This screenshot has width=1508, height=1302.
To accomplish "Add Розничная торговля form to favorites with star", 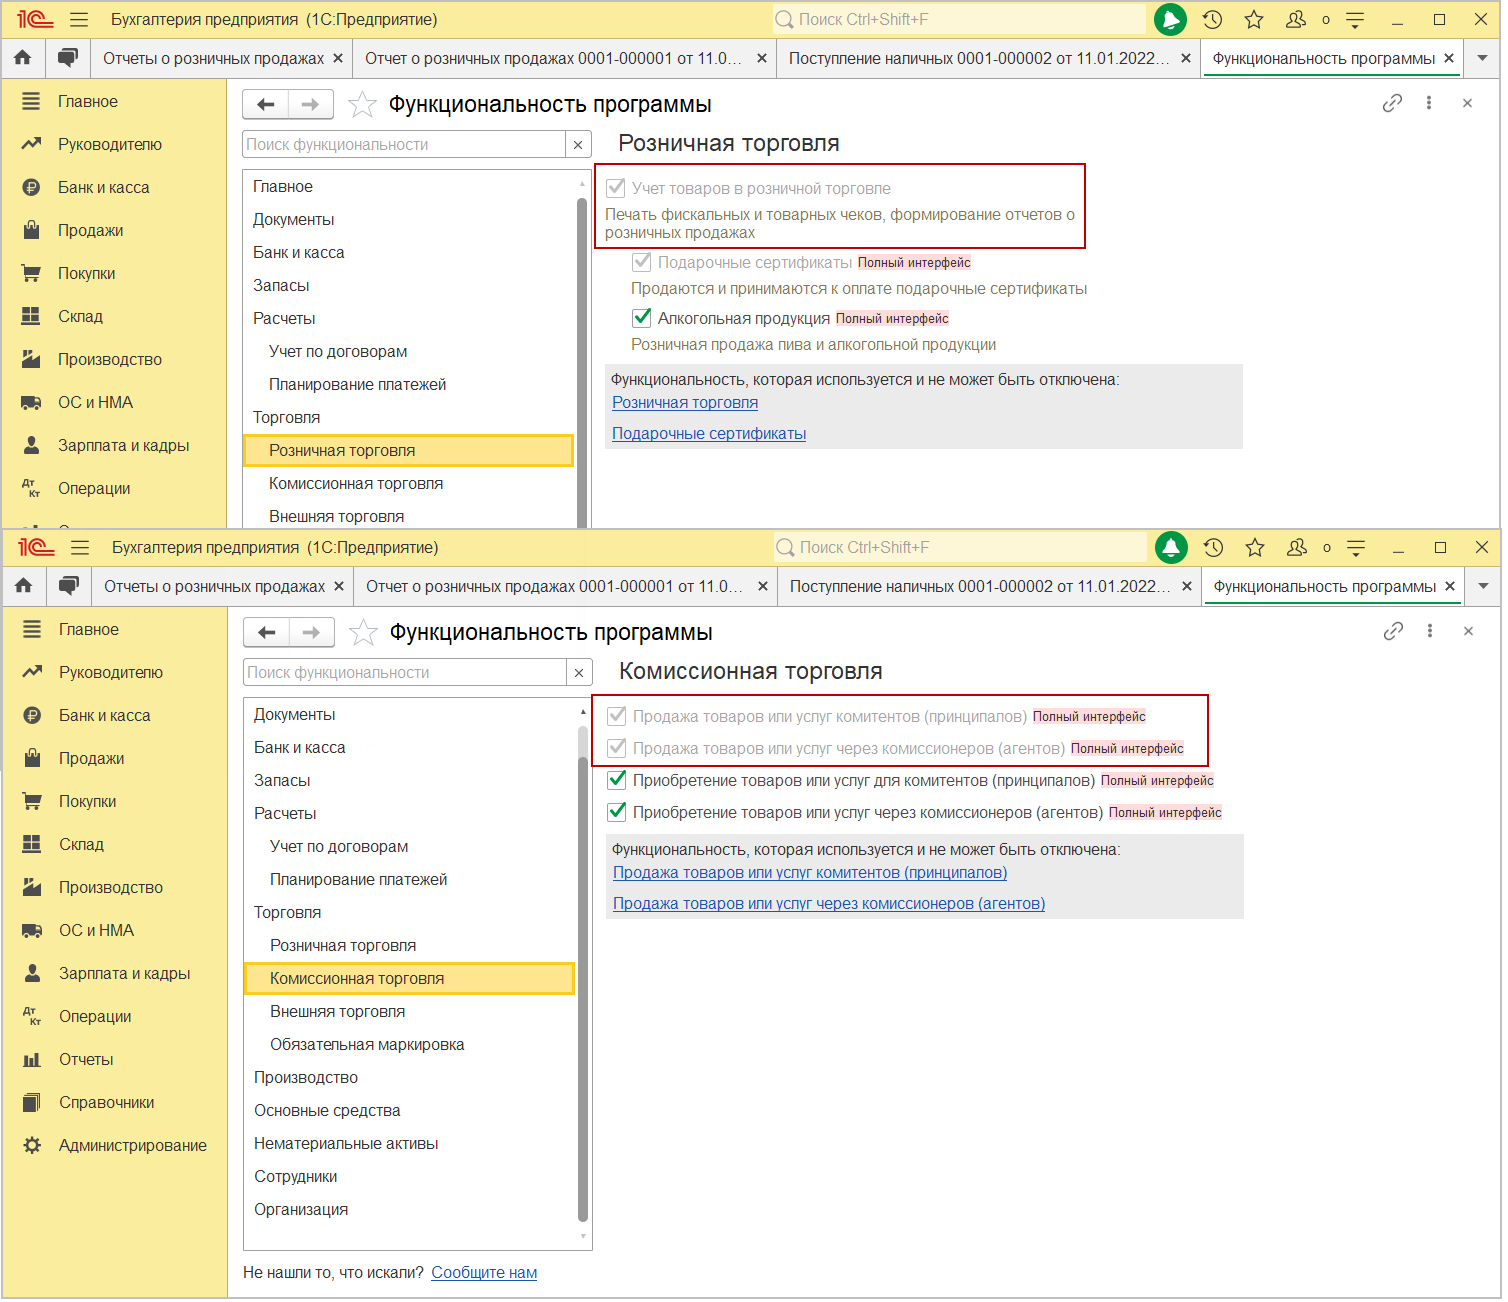I will 362,104.
